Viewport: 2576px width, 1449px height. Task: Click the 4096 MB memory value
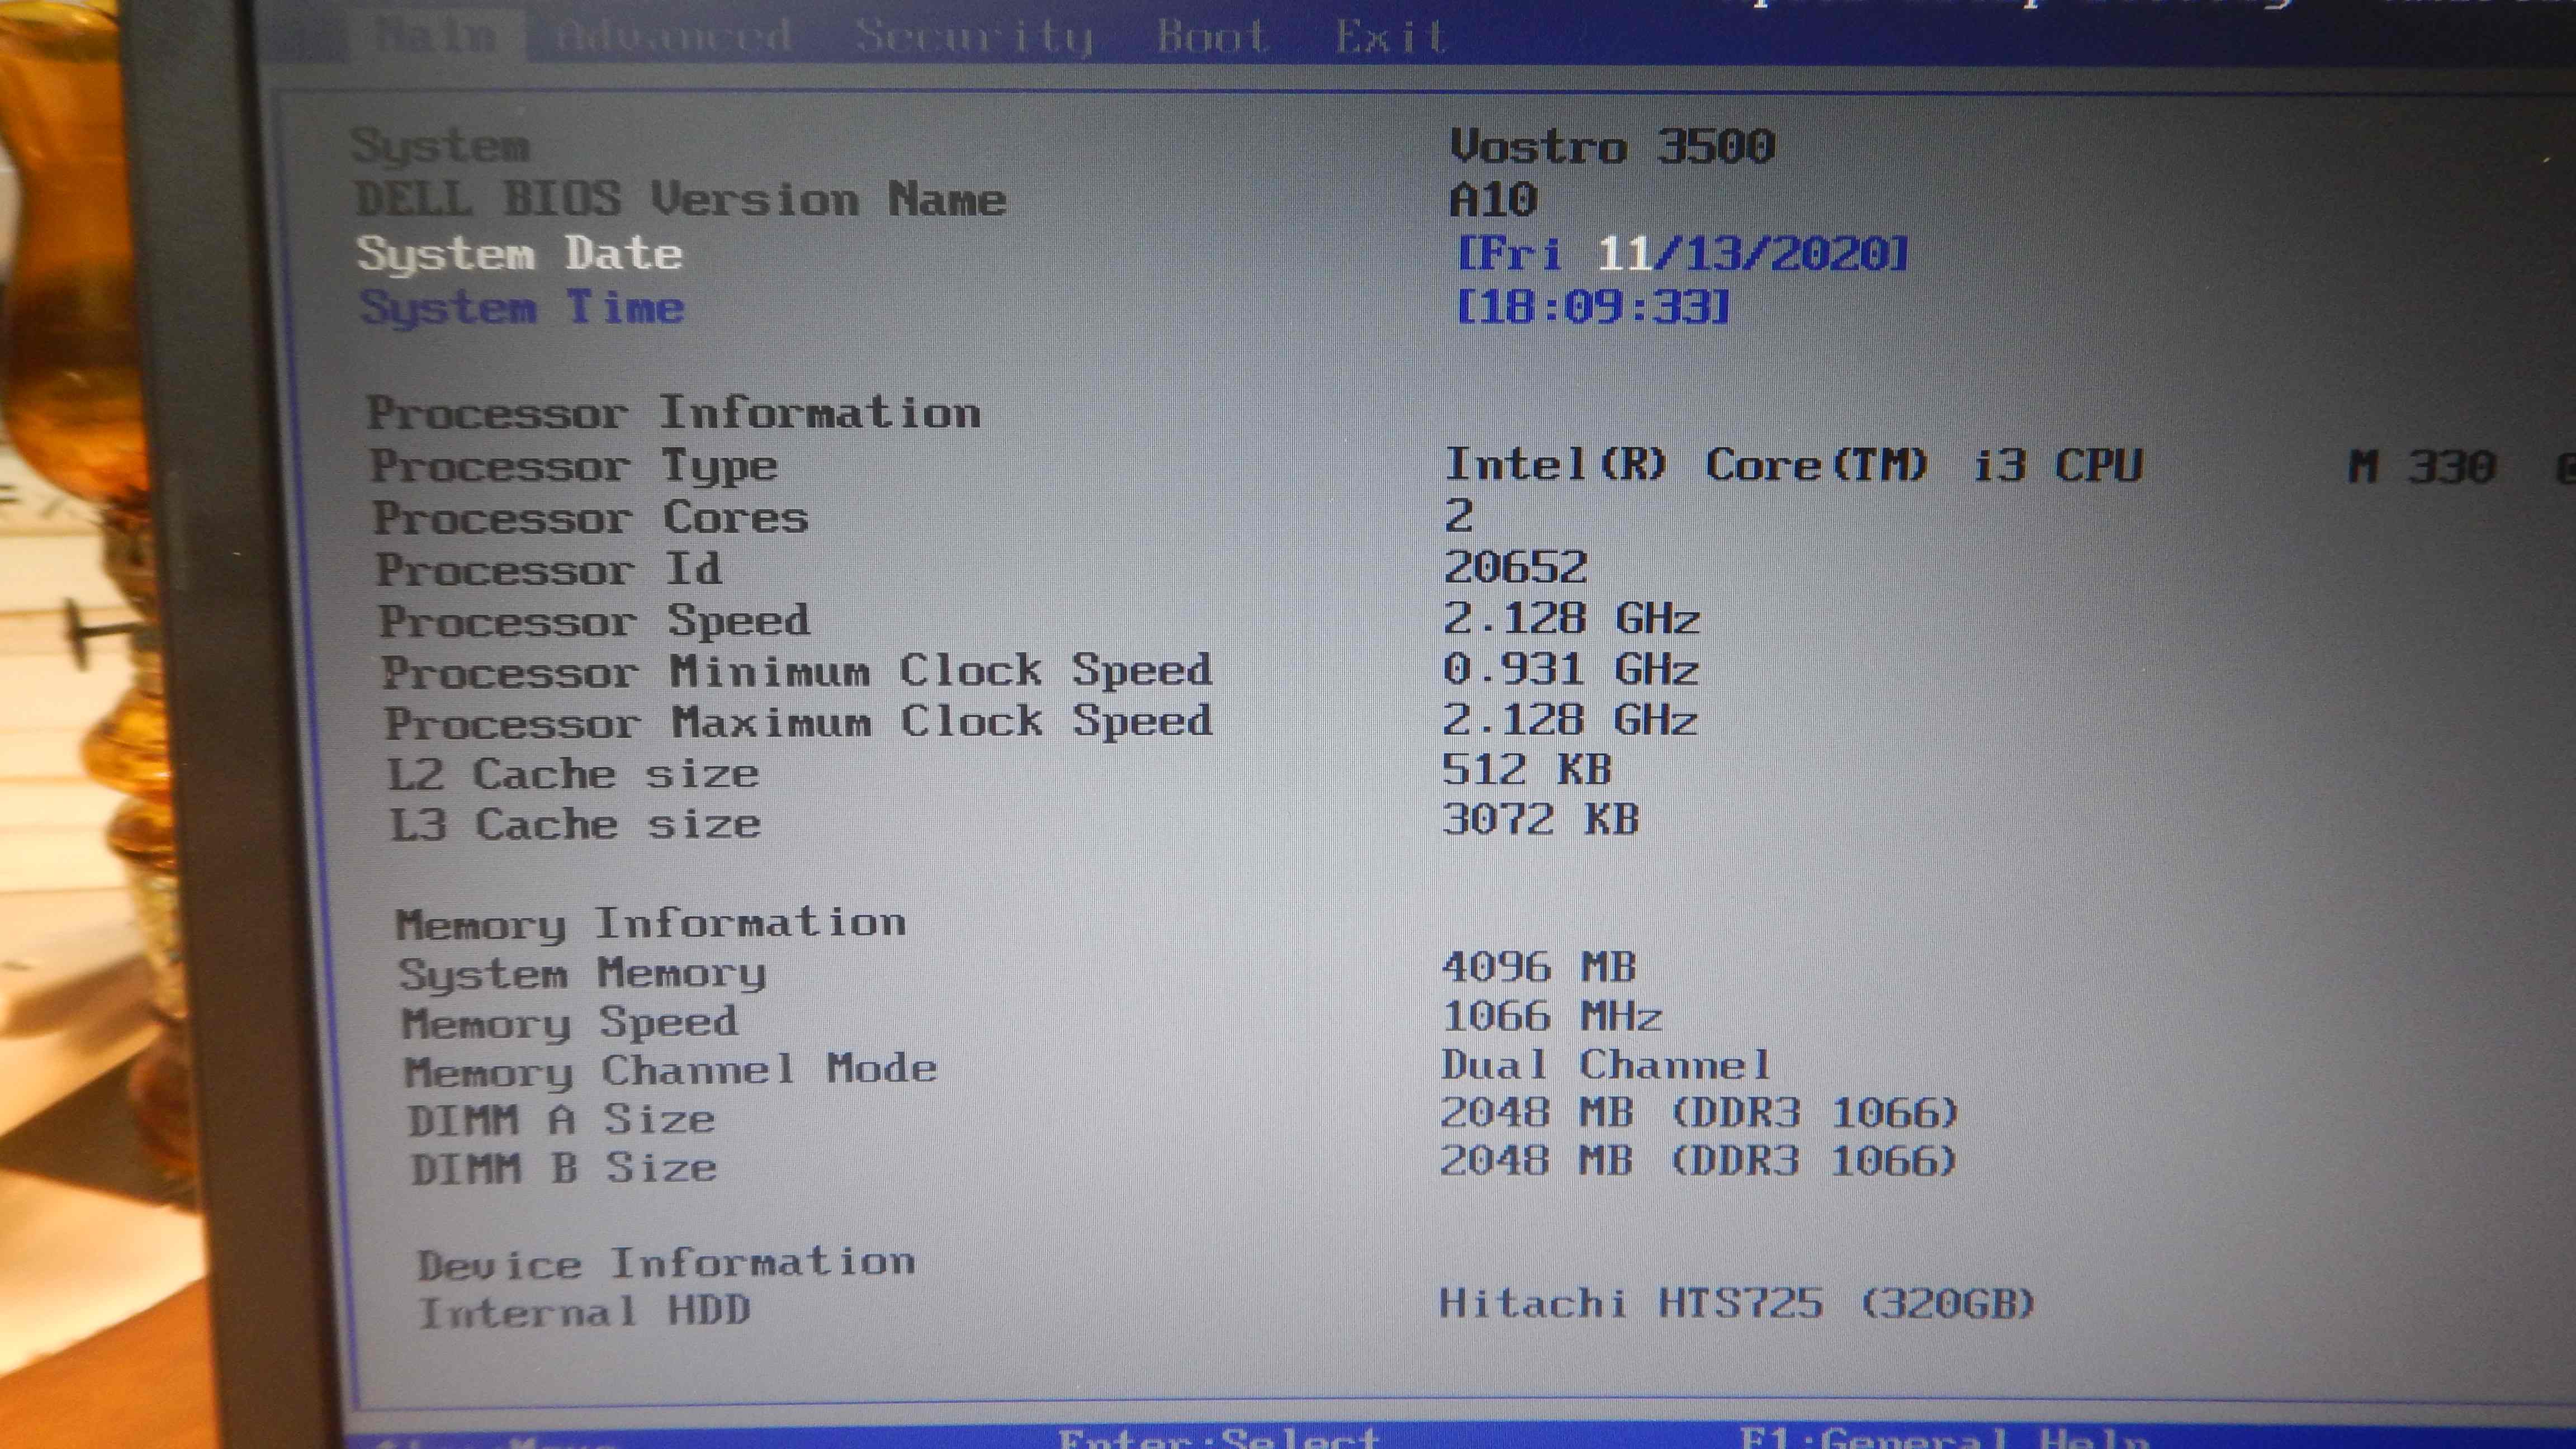pos(1539,966)
